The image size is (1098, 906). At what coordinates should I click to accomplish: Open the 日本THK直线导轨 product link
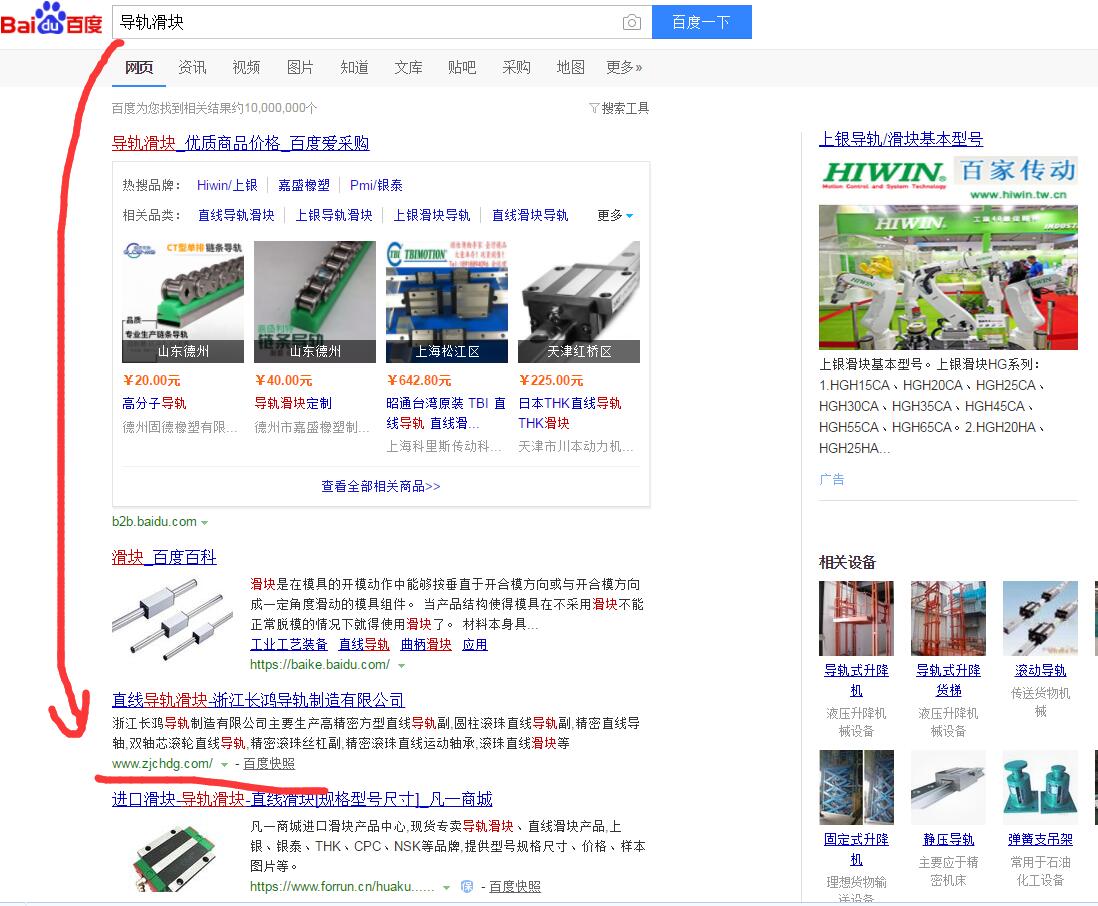(569, 413)
